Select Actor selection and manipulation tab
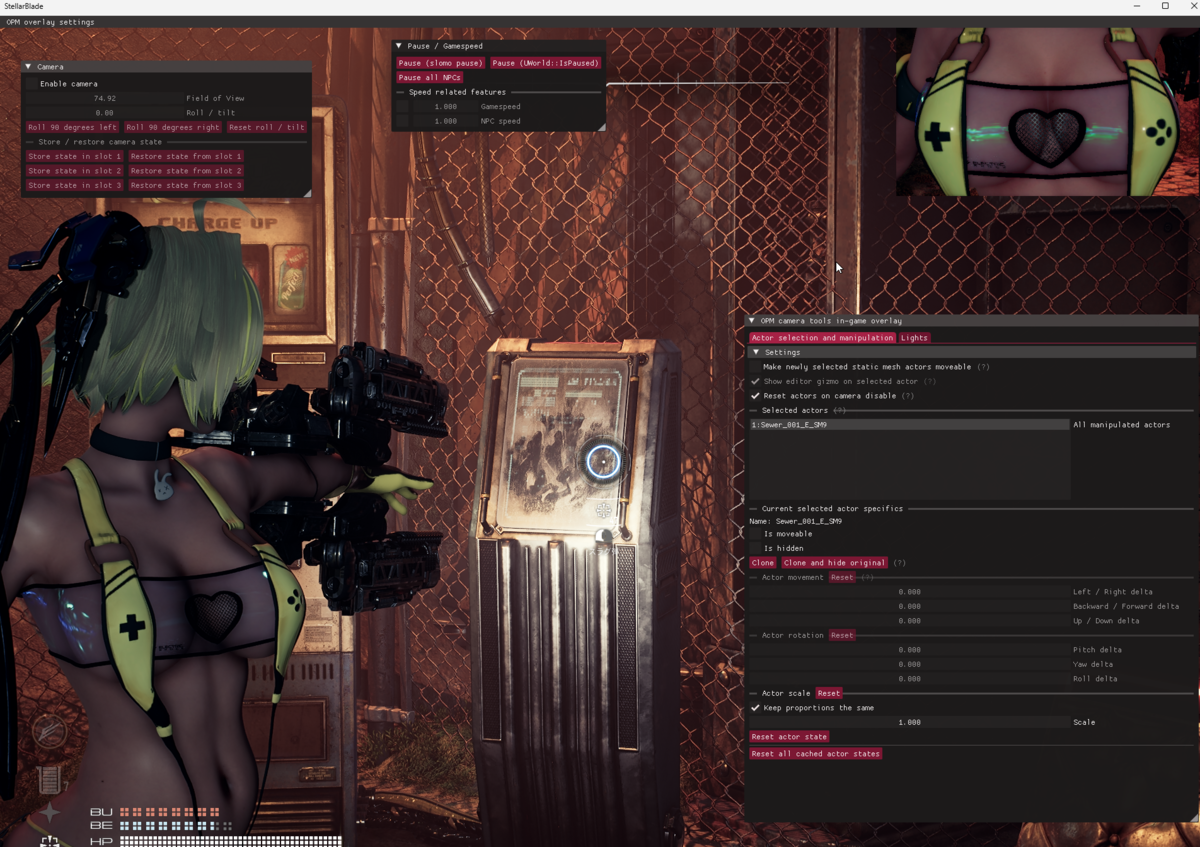The width and height of the screenshot is (1200, 847). pyautogui.click(x=822, y=338)
